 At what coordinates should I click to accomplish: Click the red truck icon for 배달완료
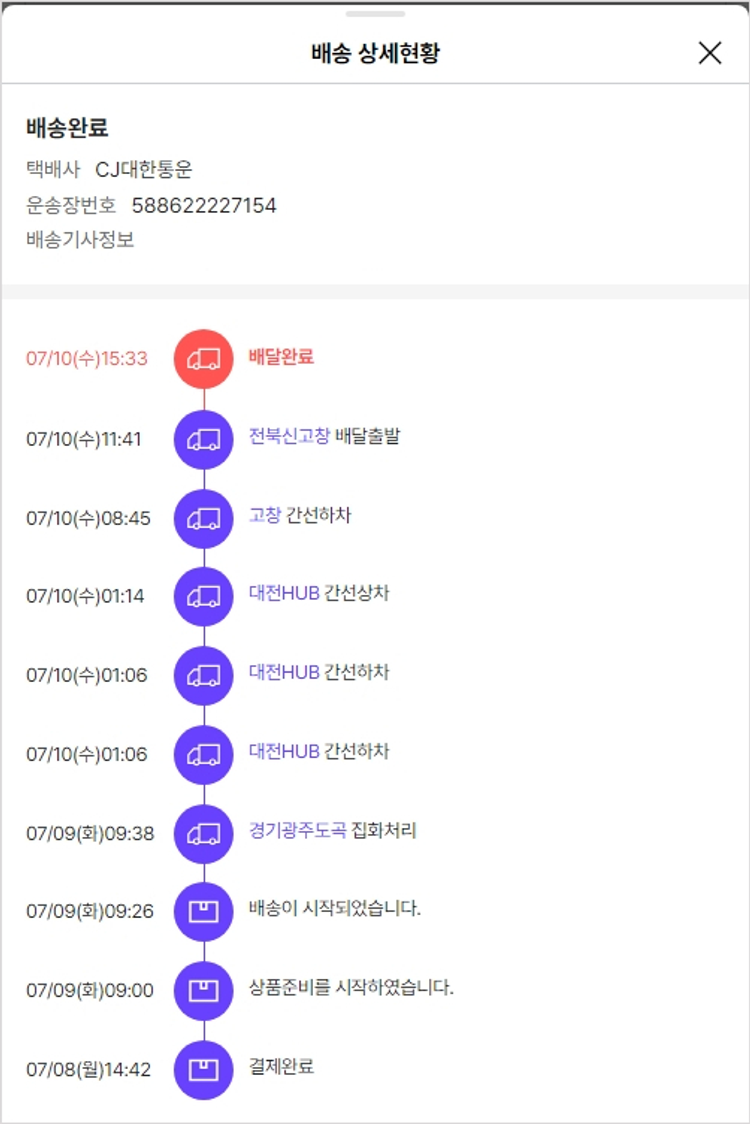(x=204, y=358)
